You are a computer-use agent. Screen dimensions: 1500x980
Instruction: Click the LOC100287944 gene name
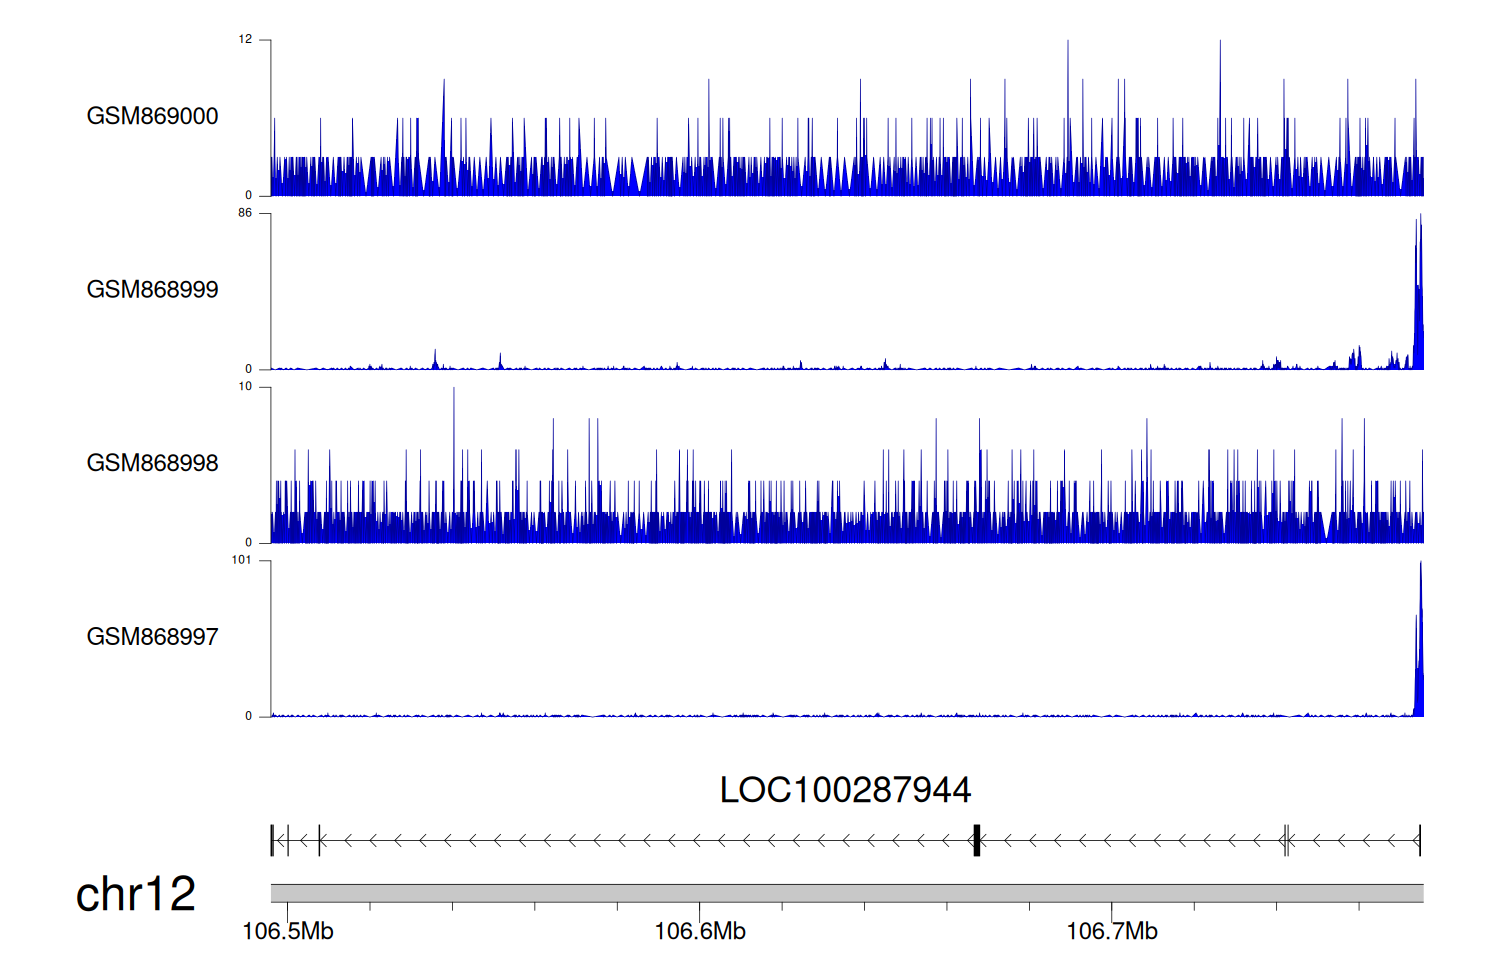[845, 790]
